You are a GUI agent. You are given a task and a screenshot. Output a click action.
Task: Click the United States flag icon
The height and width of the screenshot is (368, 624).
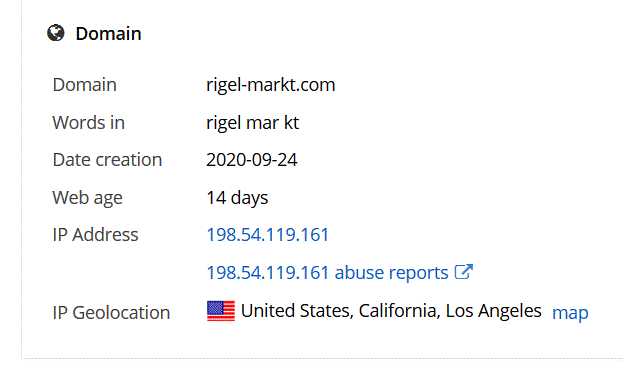point(221,311)
